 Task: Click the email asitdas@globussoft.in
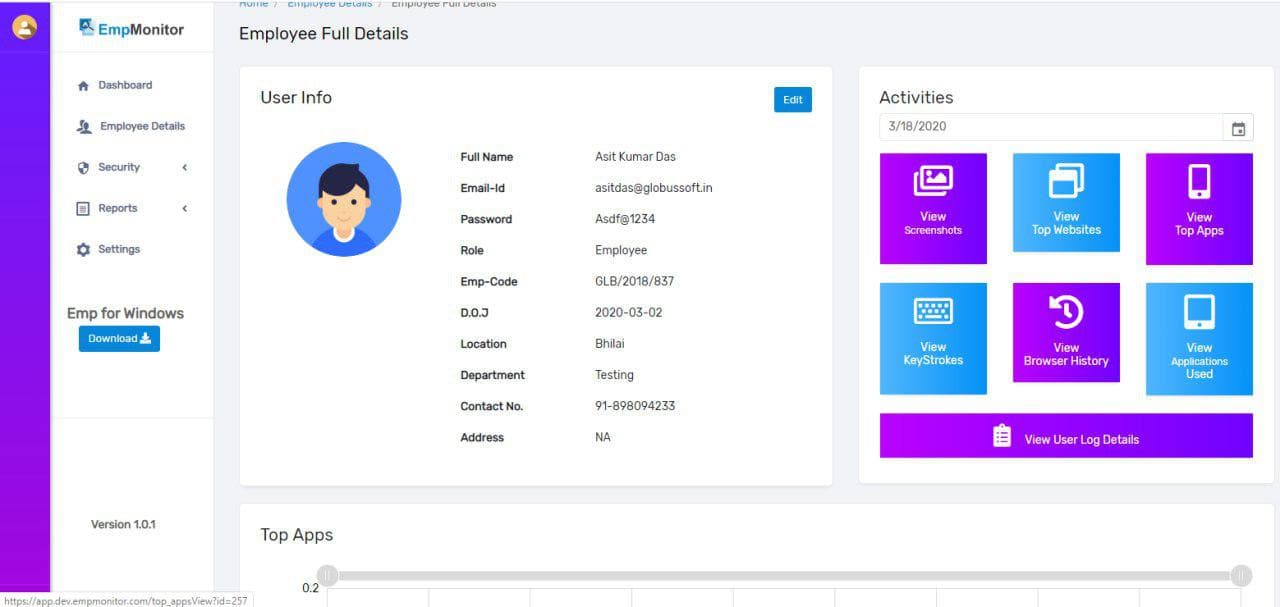tap(654, 188)
